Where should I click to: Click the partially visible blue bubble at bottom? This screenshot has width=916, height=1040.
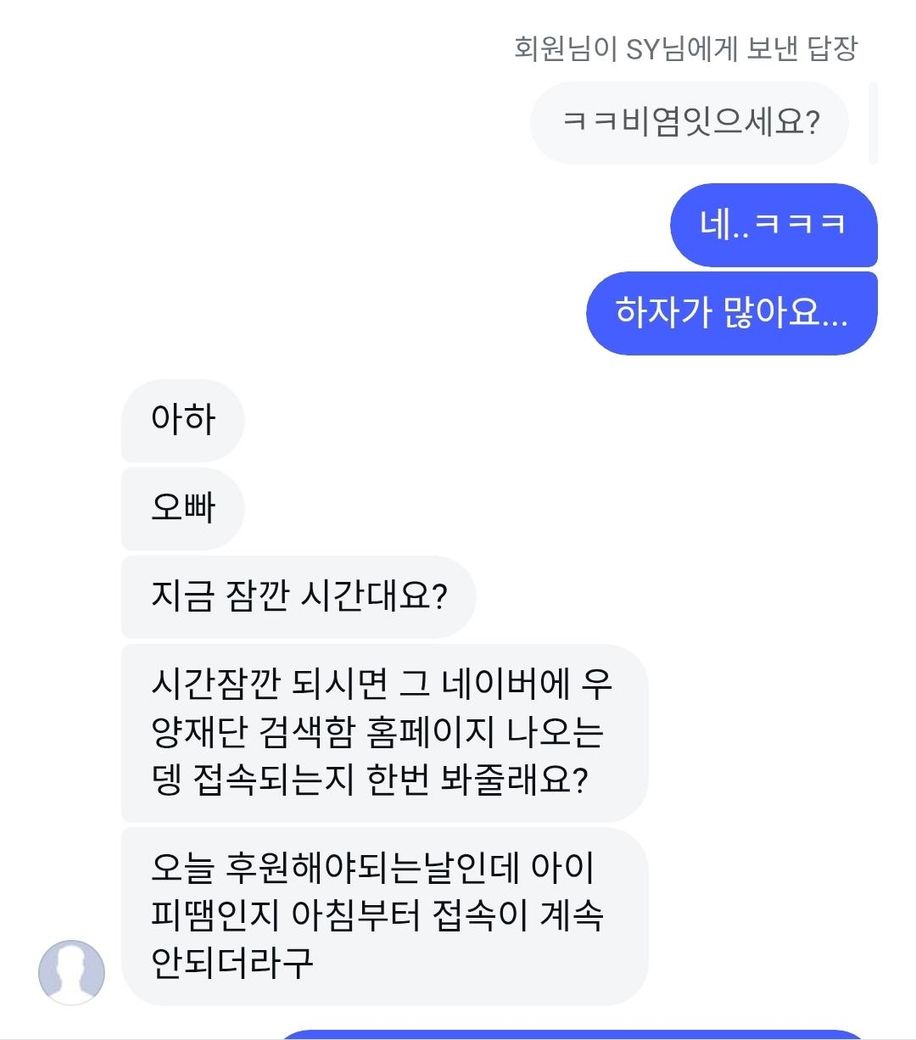[x=570, y=1033]
